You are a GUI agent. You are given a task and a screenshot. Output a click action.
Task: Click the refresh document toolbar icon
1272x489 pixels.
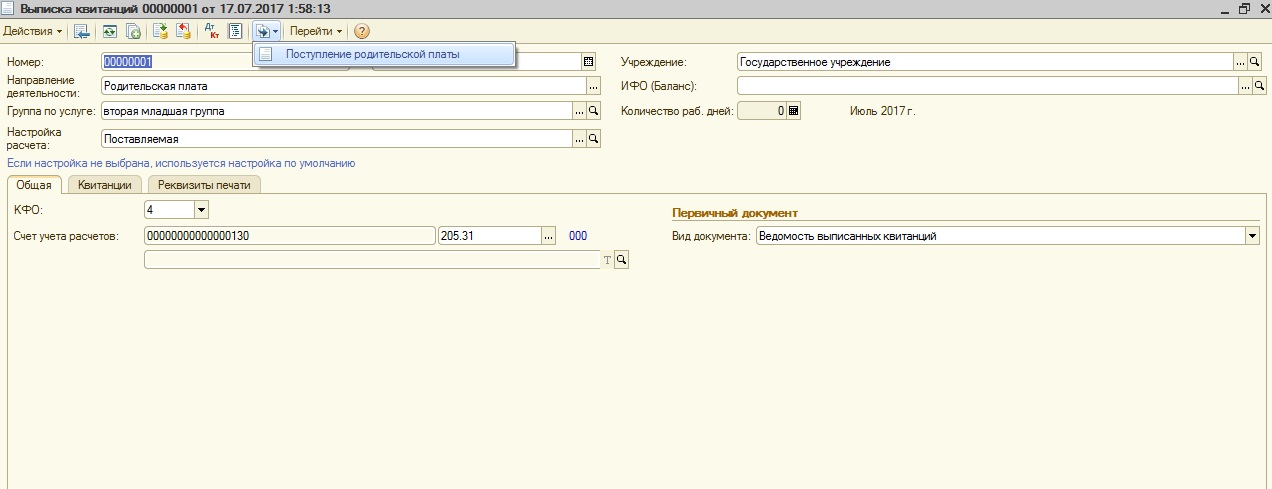109,31
